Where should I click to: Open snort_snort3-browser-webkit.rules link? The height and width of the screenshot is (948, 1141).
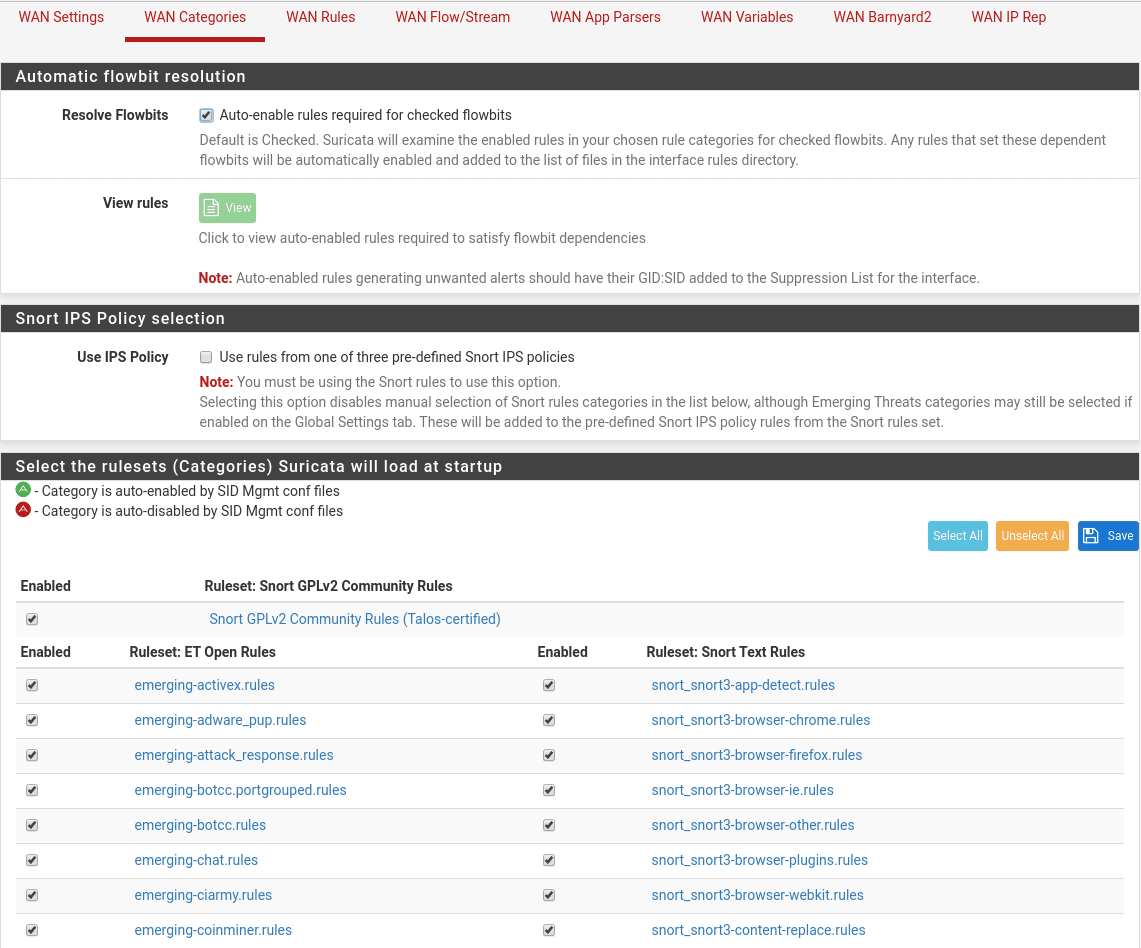[x=758, y=895]
